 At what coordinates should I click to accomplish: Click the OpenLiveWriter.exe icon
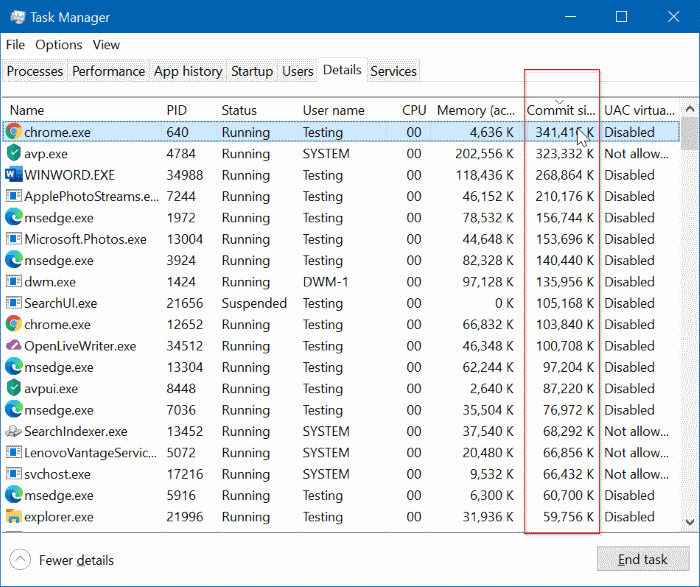pyautogui.click(x=14, y=346)
